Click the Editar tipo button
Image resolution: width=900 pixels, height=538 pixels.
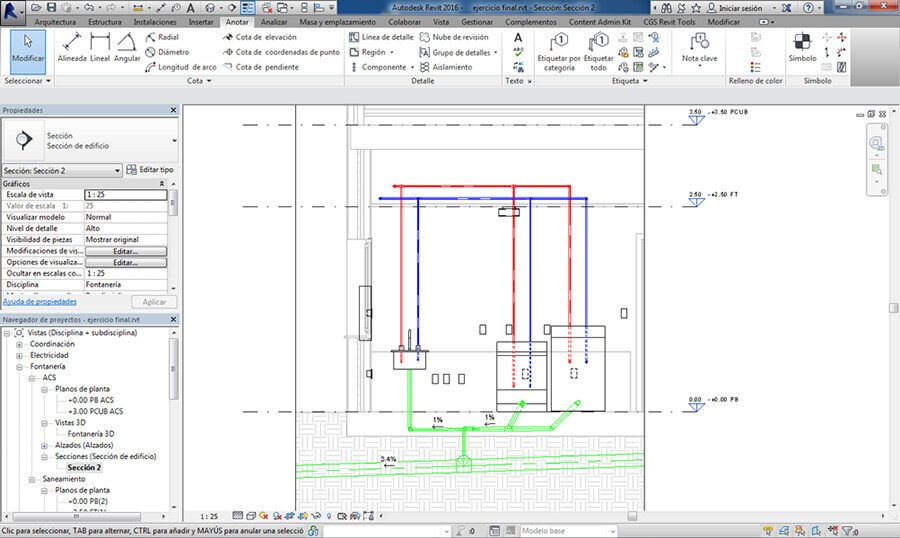[x=150, y=170]
